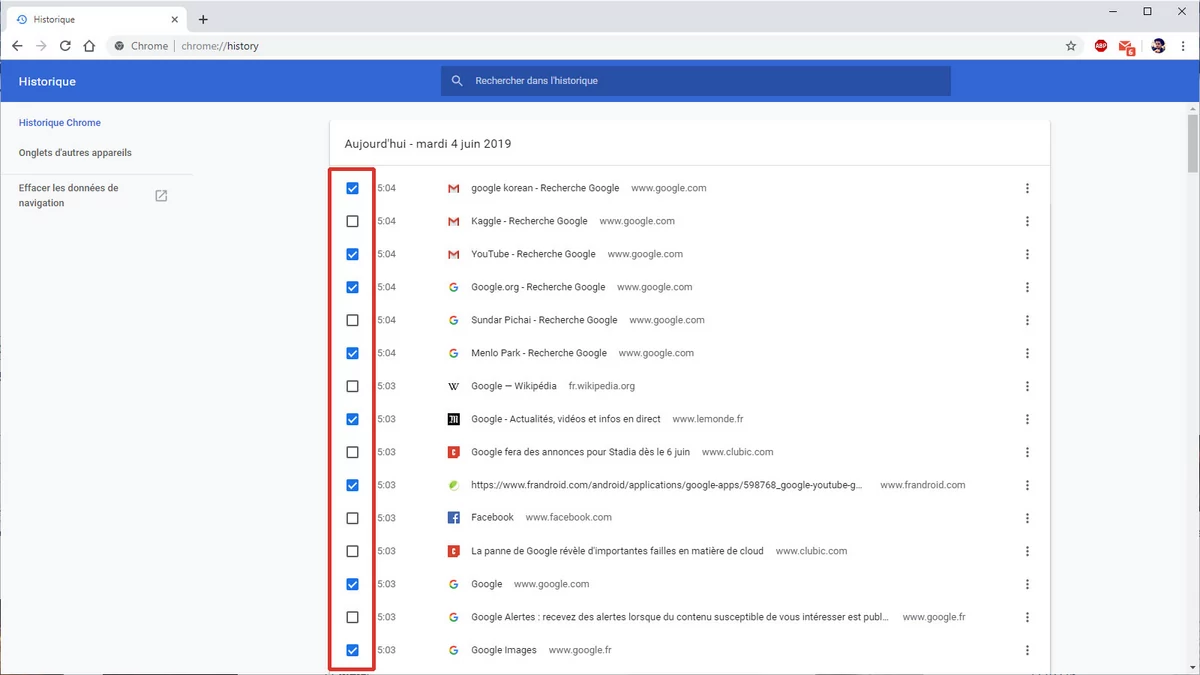The image size is (1200, 675).
Task: Open Onglets d'autres appareils in sidebar
Action: click(x=75, y=153)
